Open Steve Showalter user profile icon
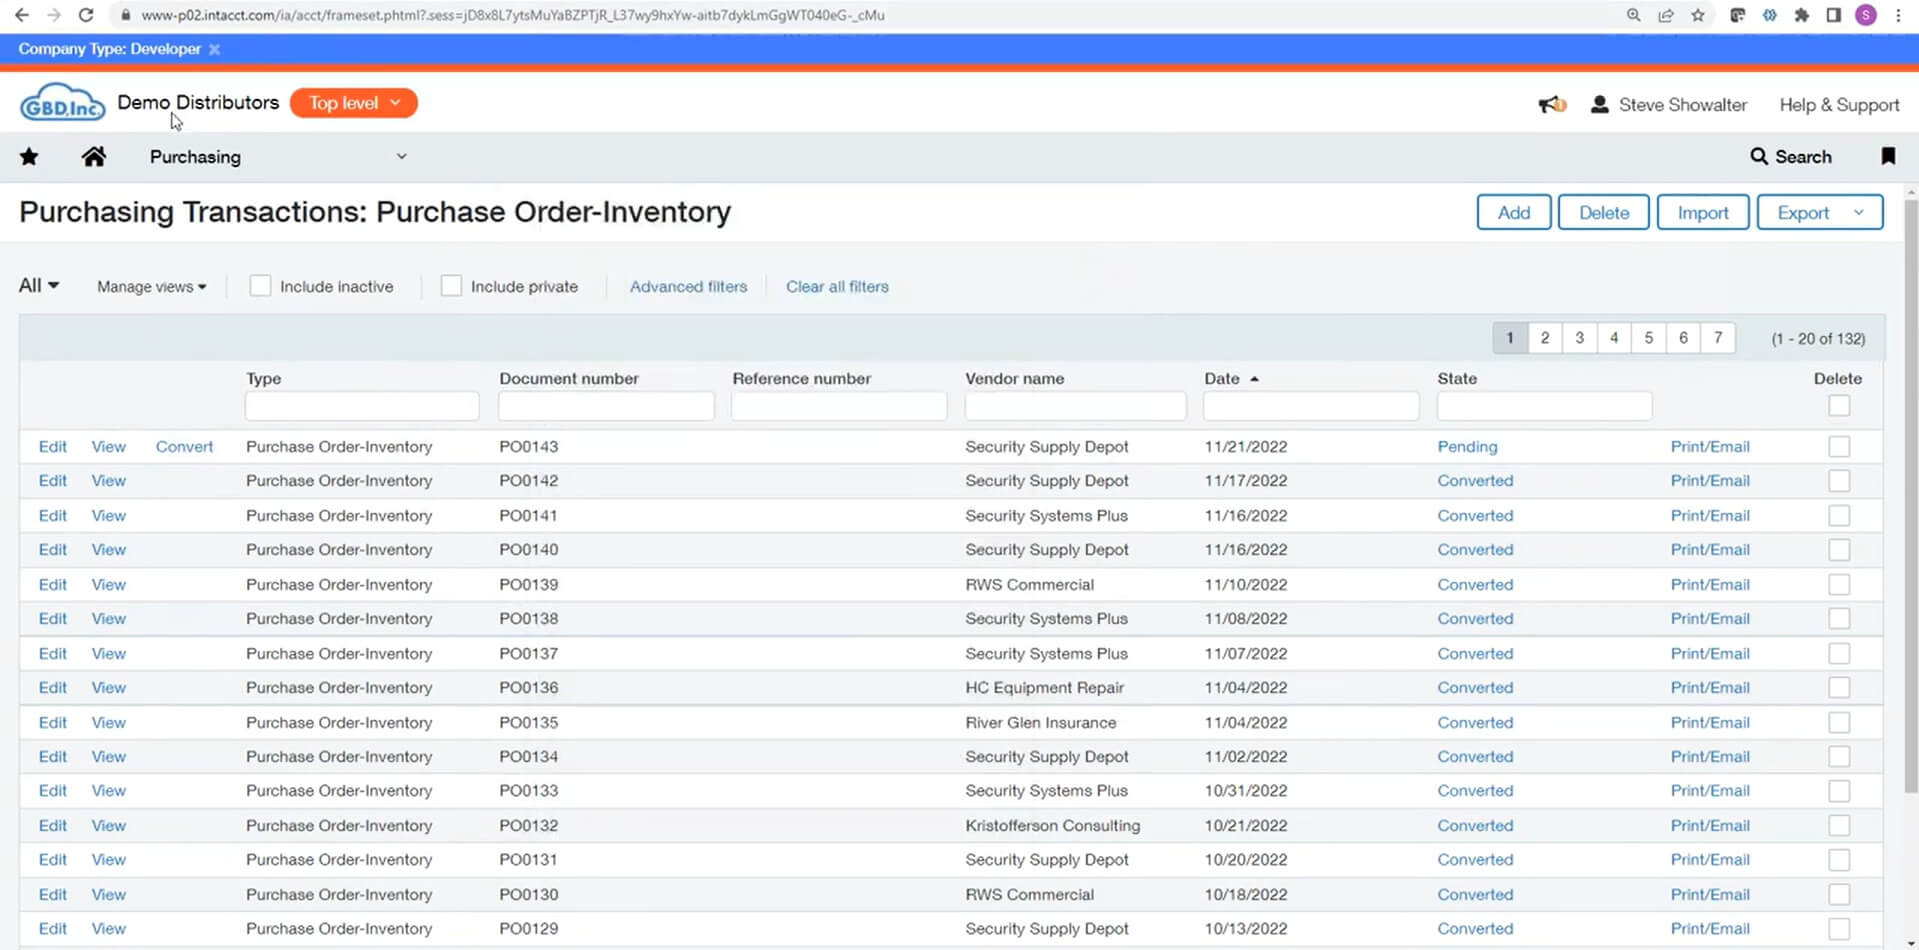 [x=1599, y=105]
